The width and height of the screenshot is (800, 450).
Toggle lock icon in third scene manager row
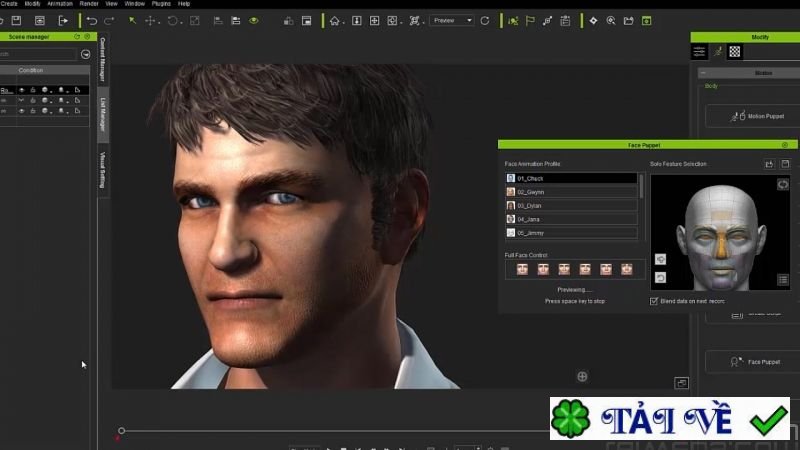33,111
